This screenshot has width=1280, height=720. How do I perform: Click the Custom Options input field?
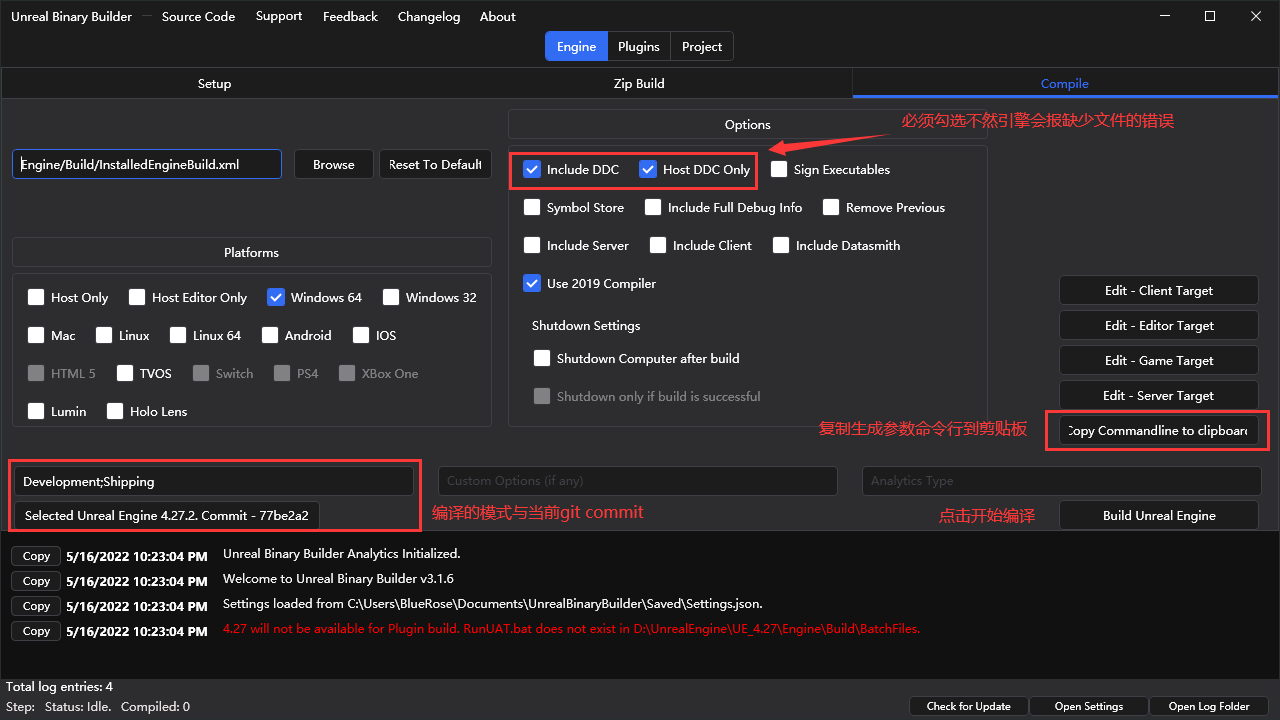(638, 481)
